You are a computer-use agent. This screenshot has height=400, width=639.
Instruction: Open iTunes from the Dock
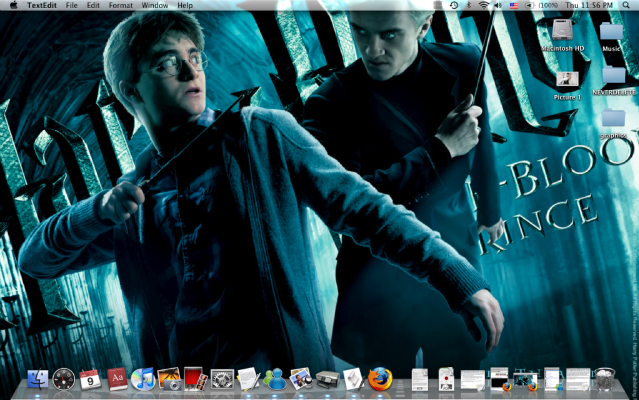[143, 380]
